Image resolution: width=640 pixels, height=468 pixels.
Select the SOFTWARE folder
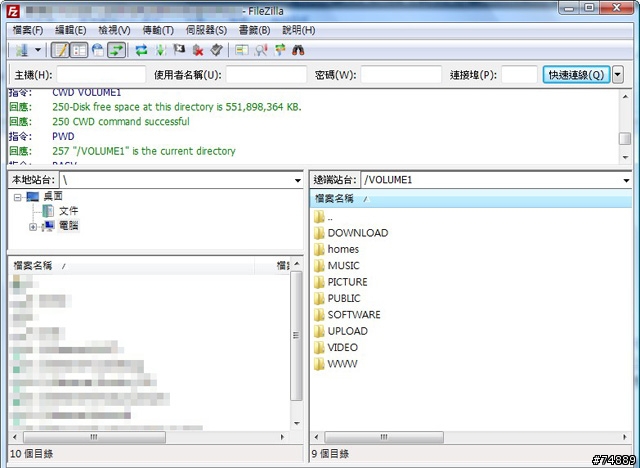pos(354,315)
